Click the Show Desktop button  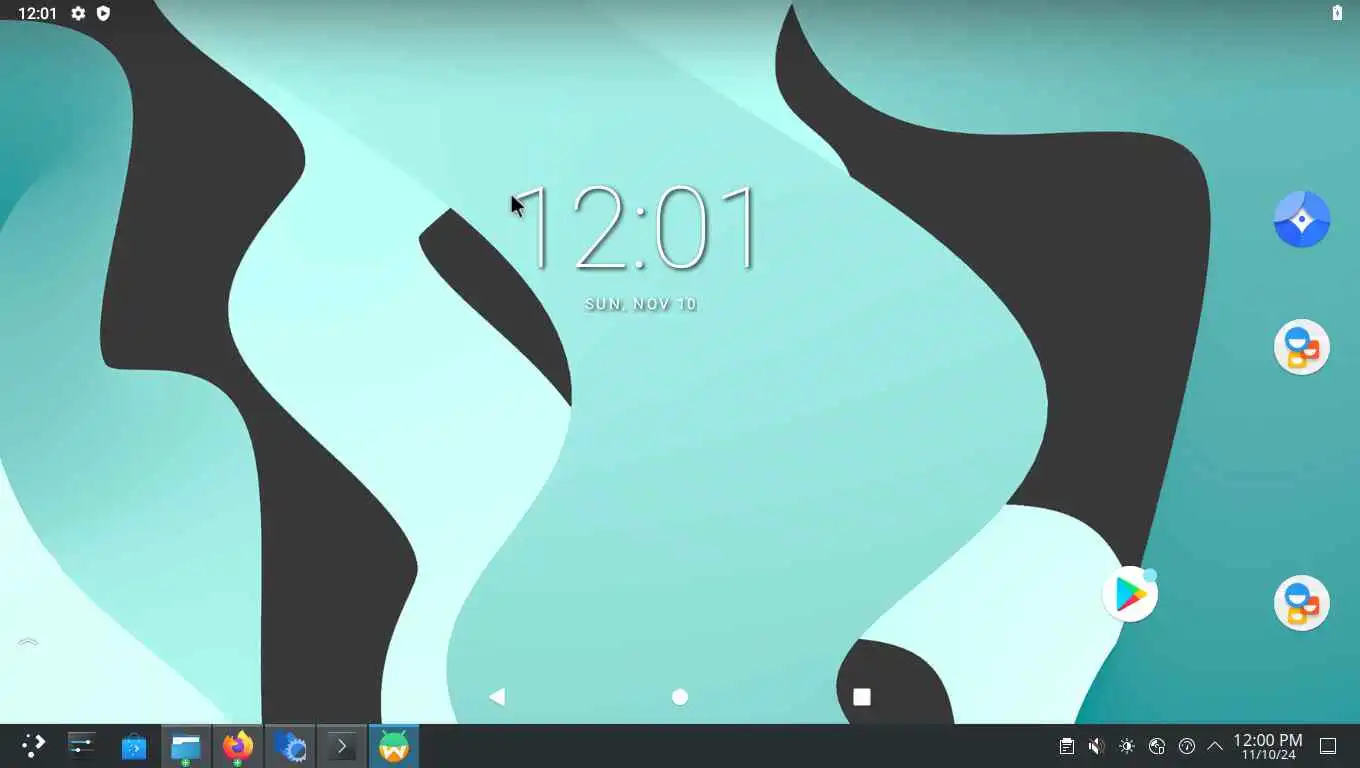1328,746
